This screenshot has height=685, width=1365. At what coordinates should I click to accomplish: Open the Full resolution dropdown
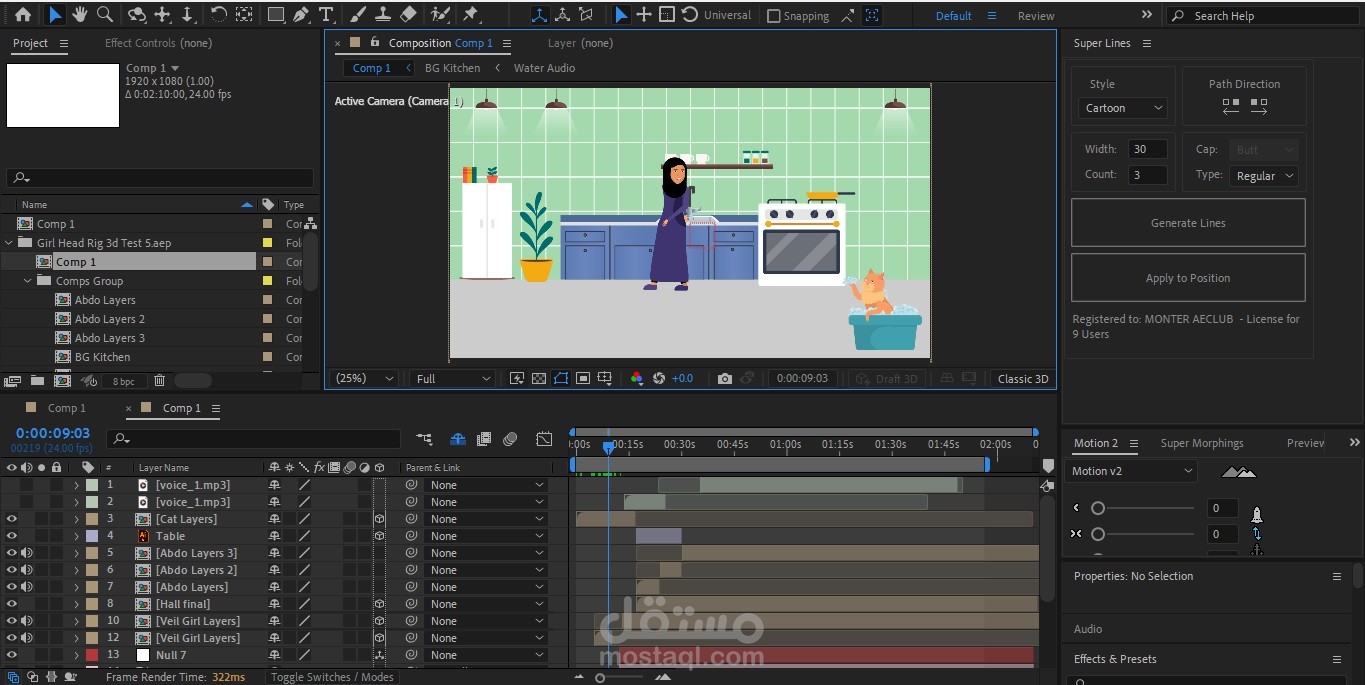tap(453, 379)
